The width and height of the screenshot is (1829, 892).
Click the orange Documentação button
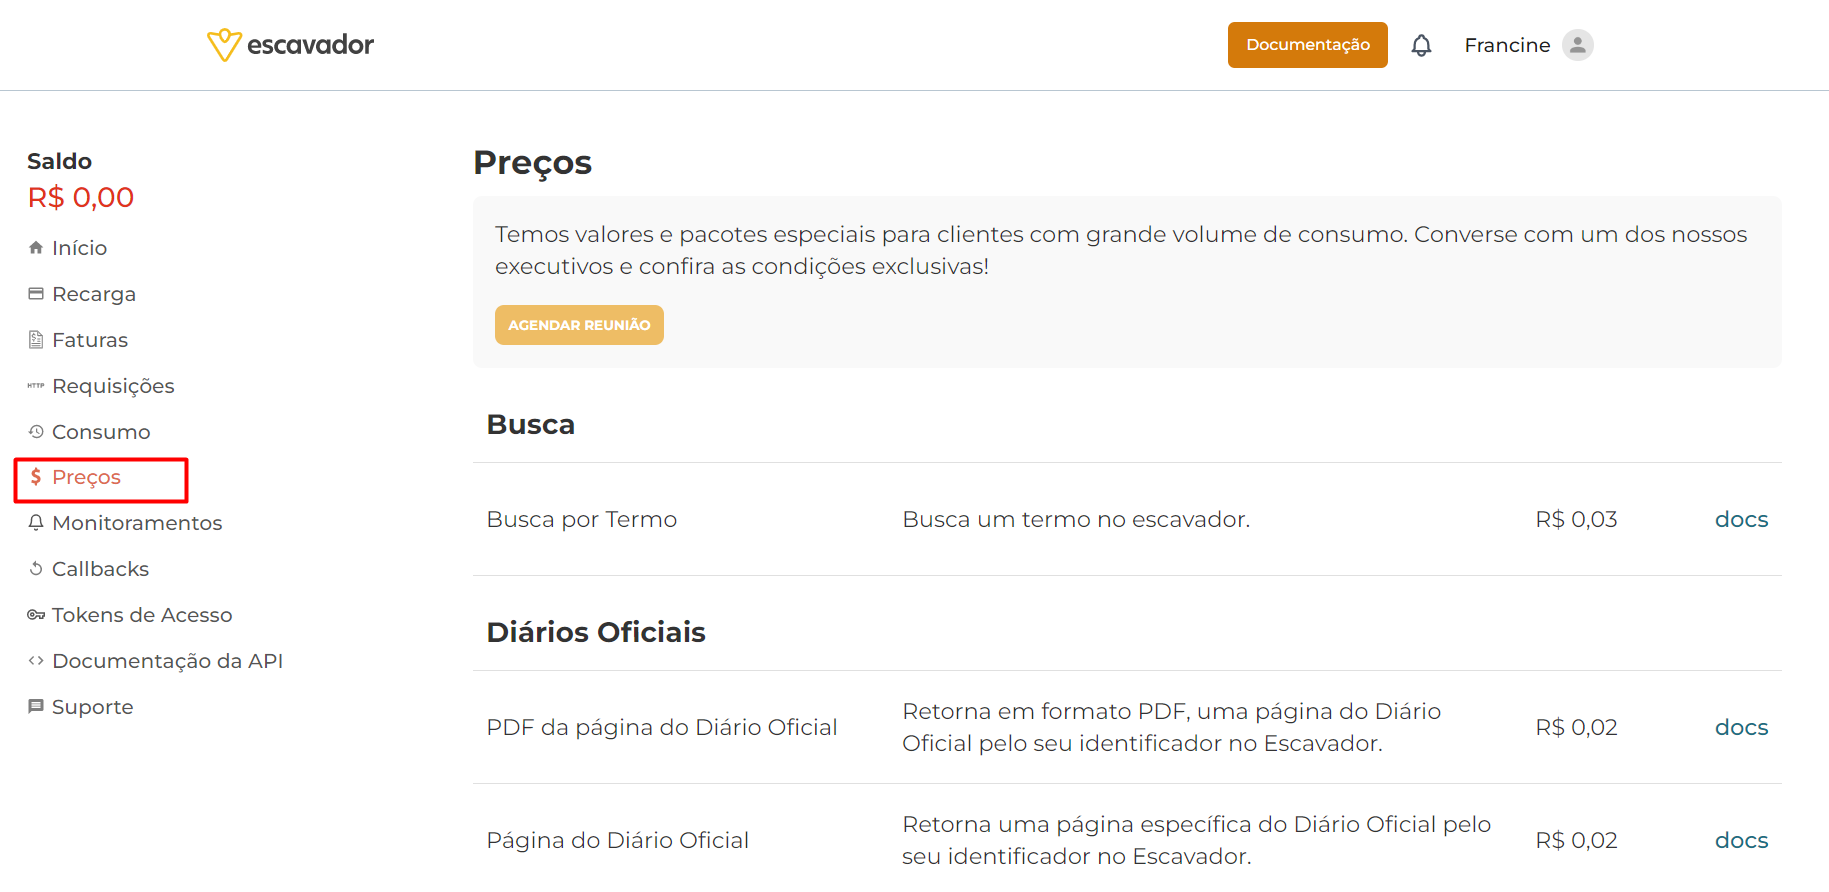tap(1308, 45)
